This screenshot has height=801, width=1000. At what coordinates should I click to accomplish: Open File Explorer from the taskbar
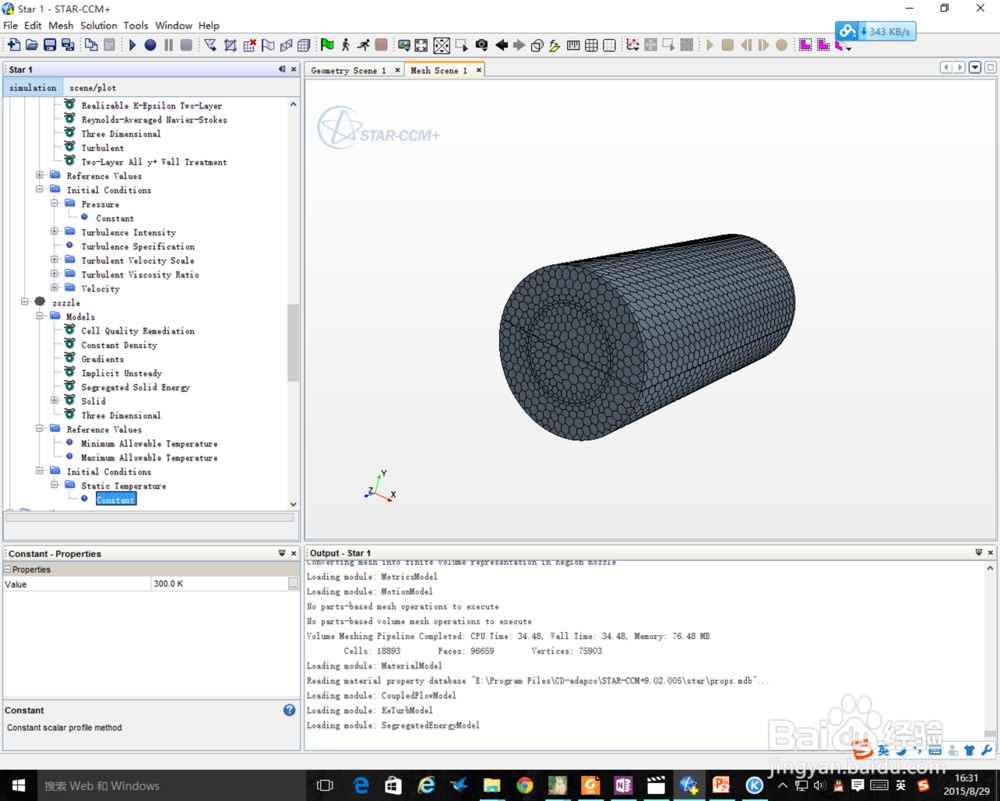[492, 785]
